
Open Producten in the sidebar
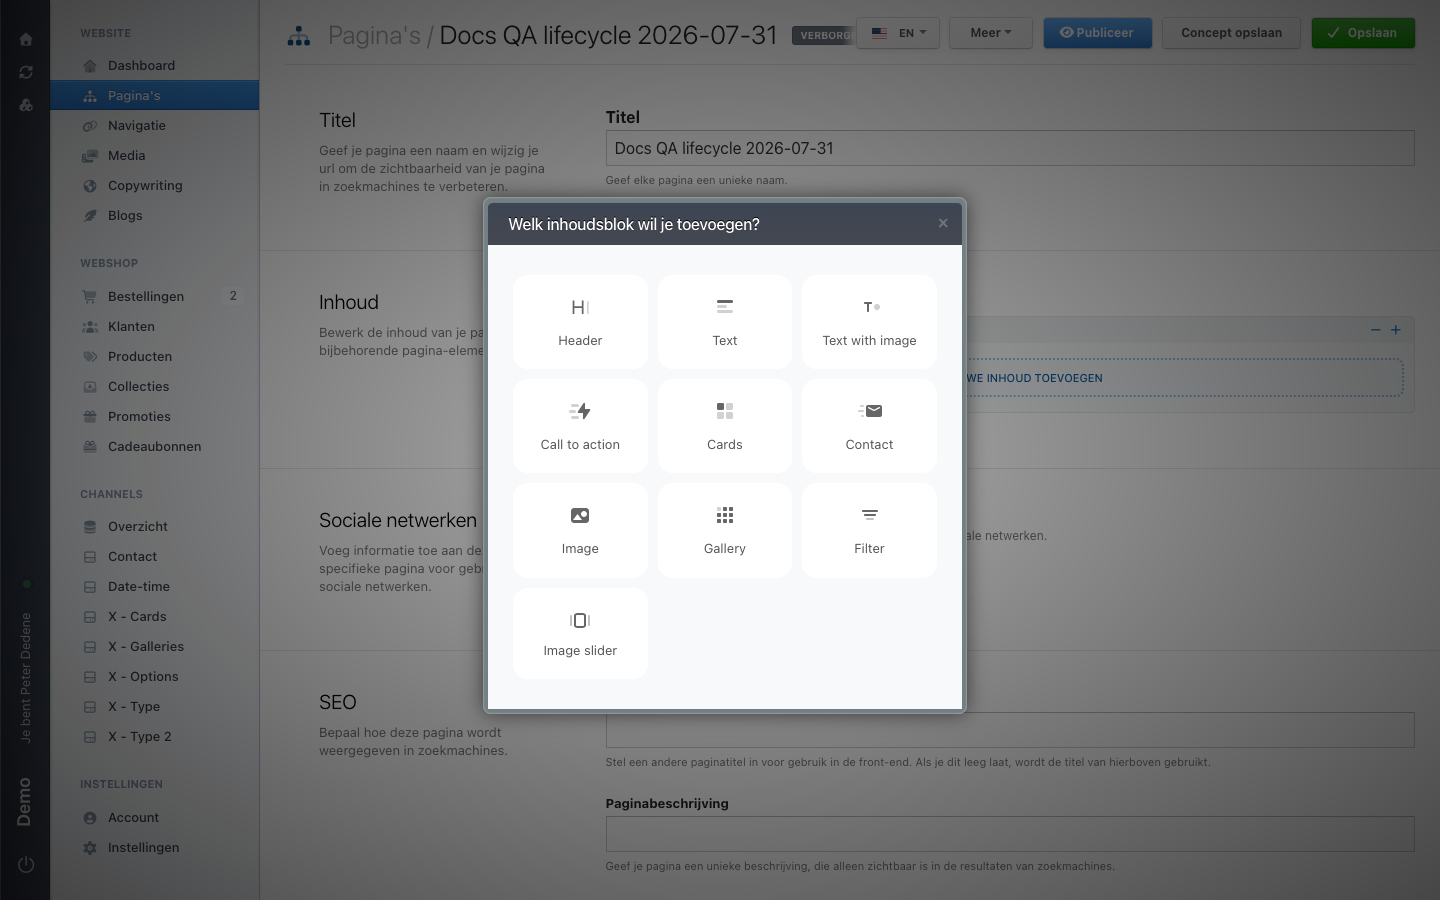tap(155, 356)
